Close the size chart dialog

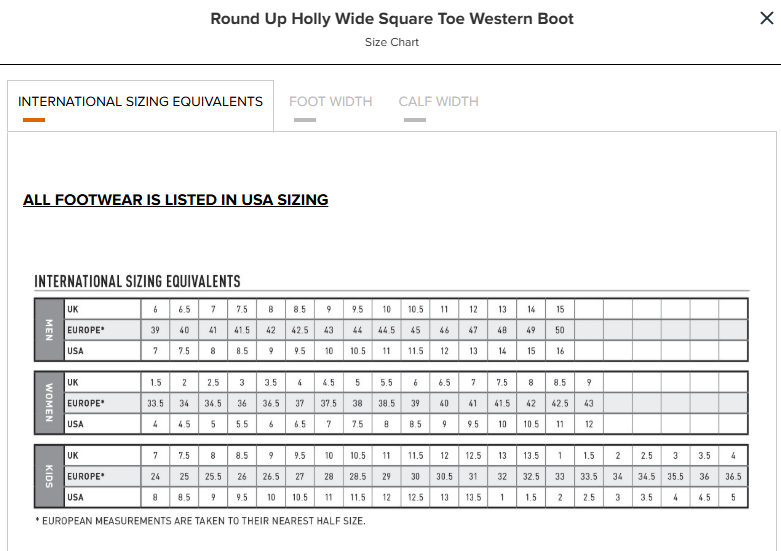[x=767, y=18]
